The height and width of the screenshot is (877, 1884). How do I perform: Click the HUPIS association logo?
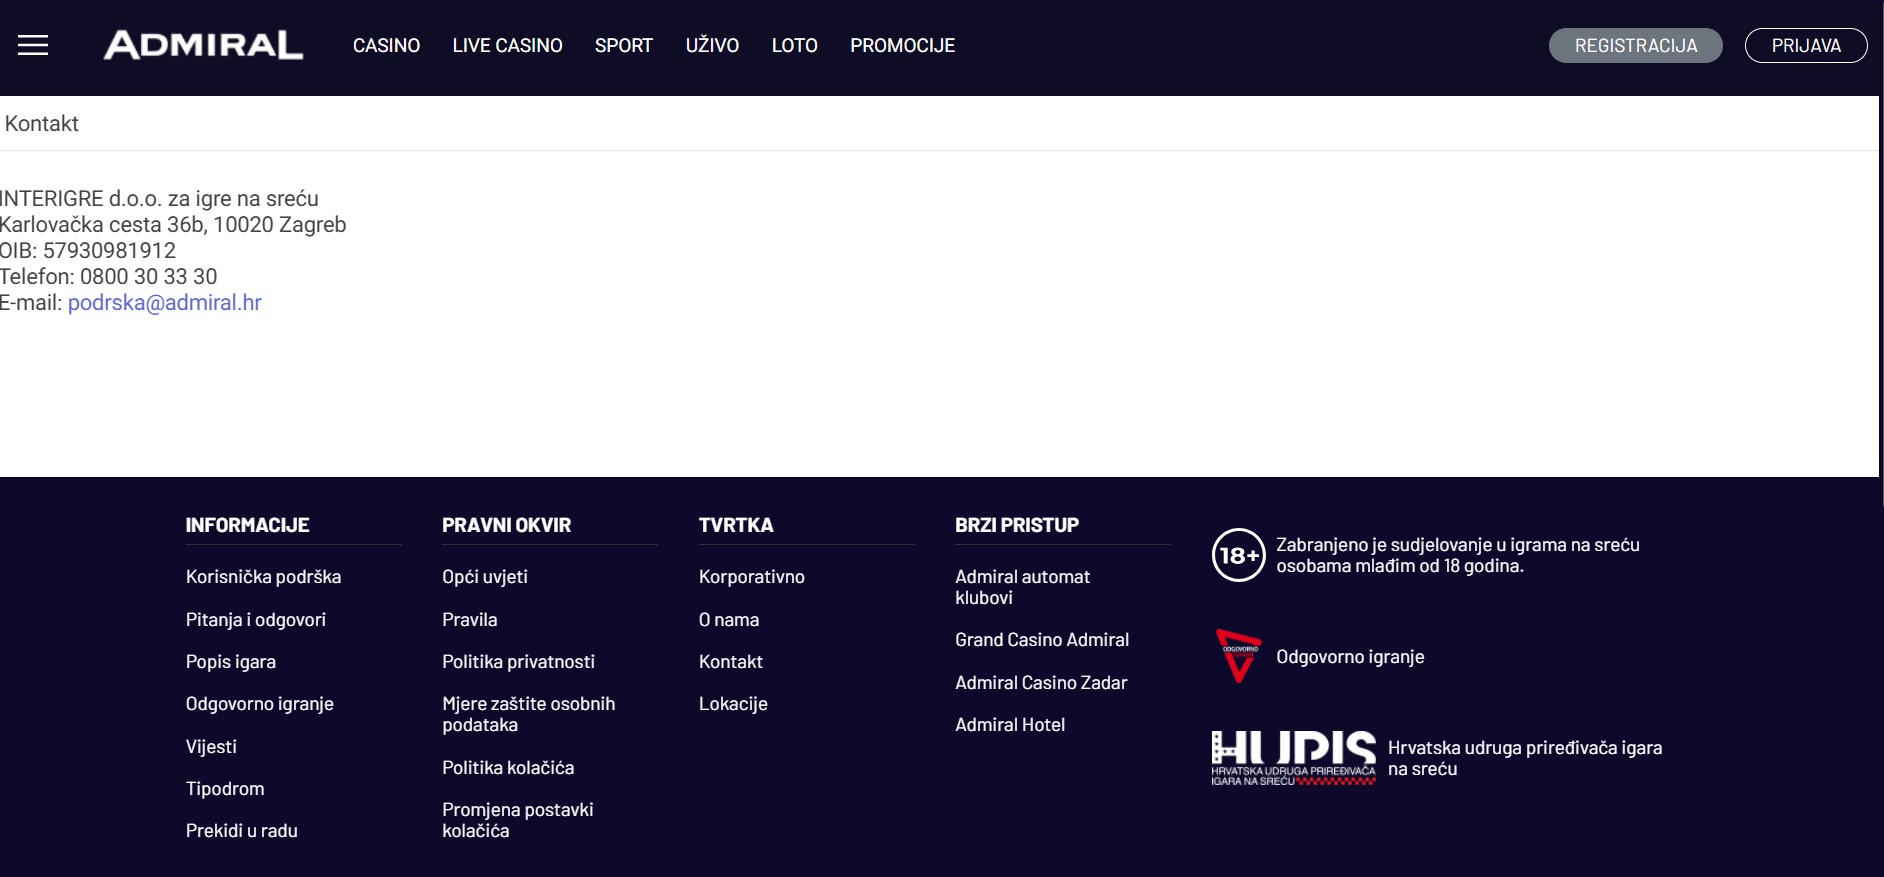[1293, 758]
